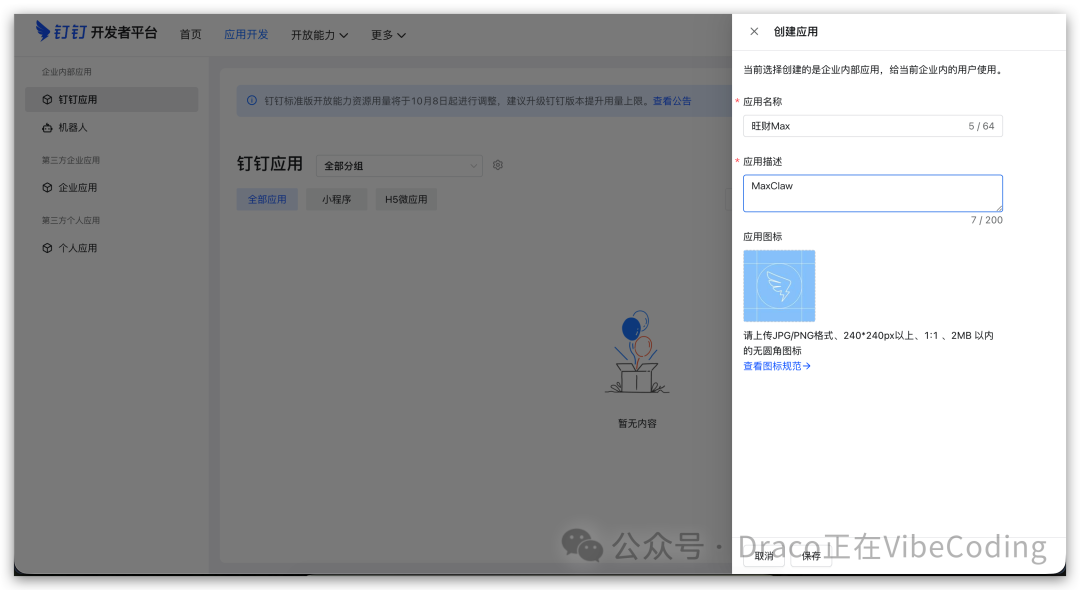Click the application icon thumbnail
Image resolution: width=1080 pixels, height=590 pixels.
tap(778, 286)
